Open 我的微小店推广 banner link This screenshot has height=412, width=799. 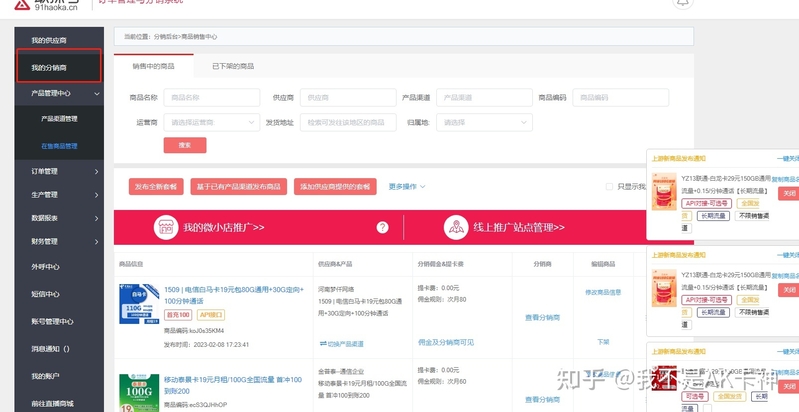[x=224, y=227]
